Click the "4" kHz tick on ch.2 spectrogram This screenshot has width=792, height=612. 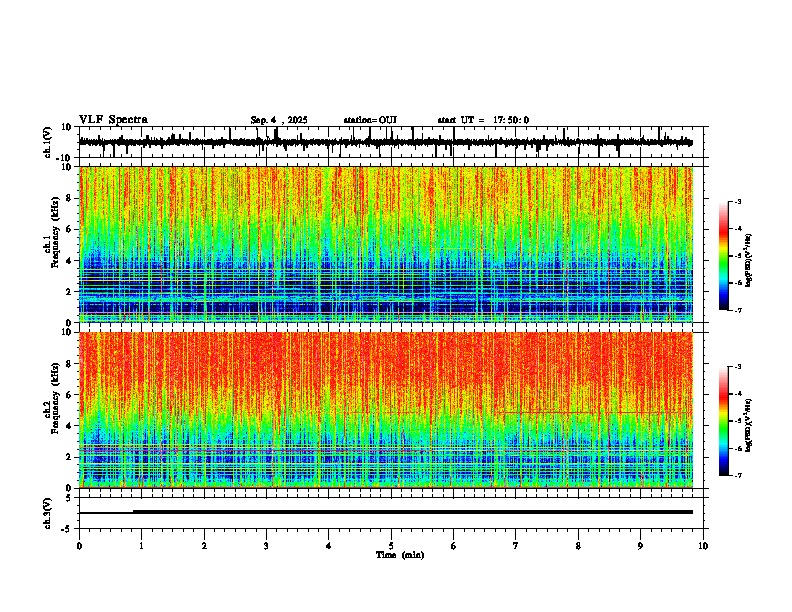70,426
